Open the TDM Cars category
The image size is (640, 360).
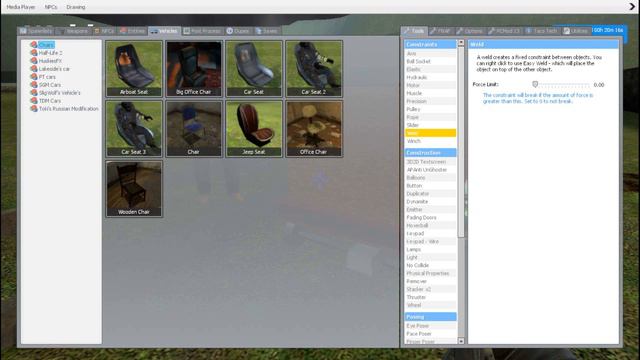coord(49,100)
